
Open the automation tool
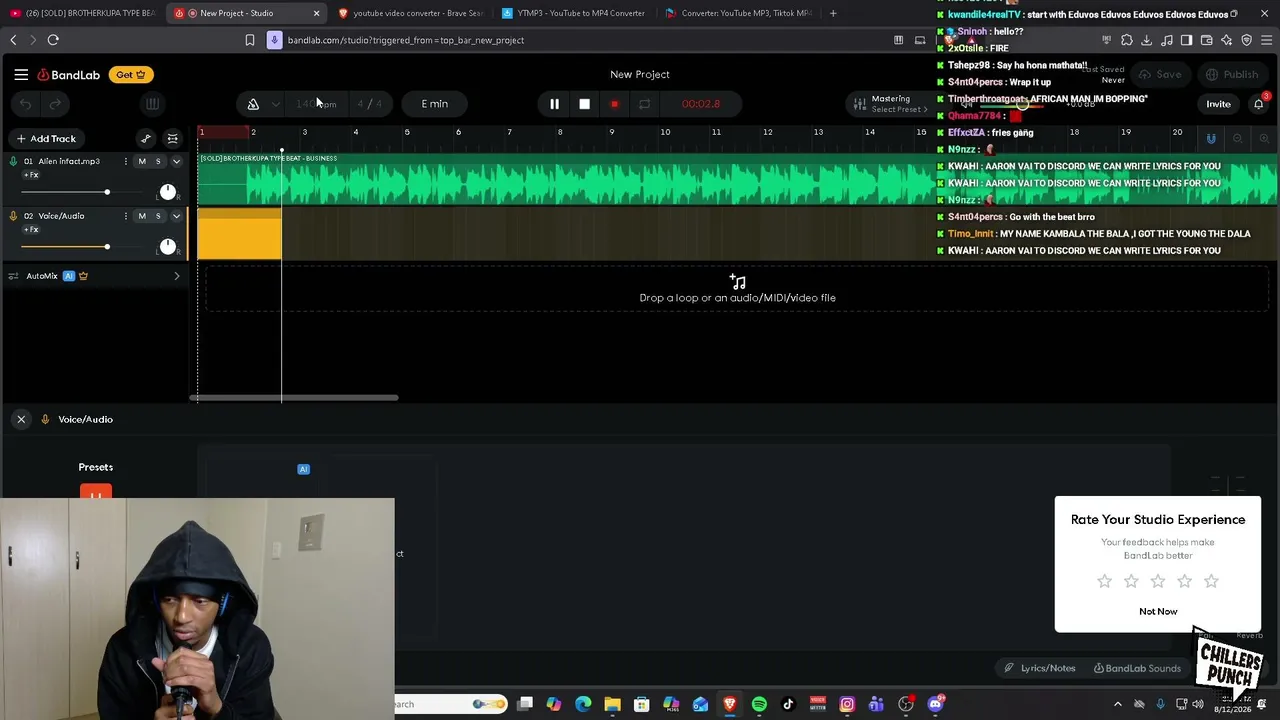coord(146,139)
